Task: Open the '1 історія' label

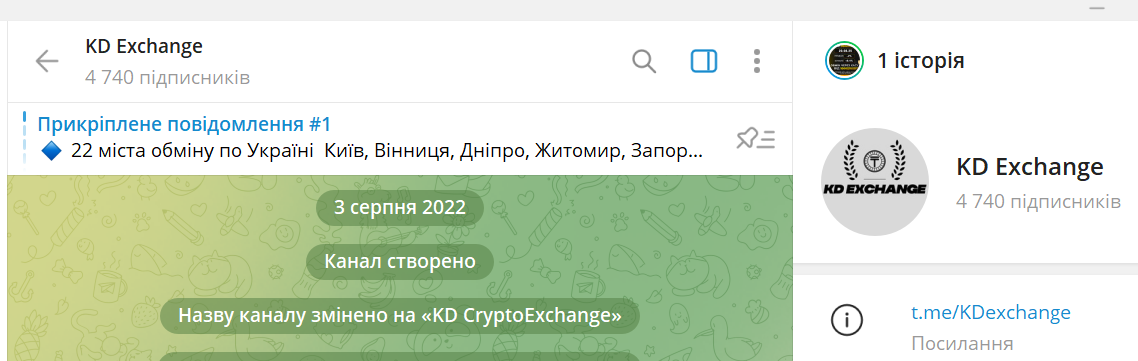Action: [920, 61]
